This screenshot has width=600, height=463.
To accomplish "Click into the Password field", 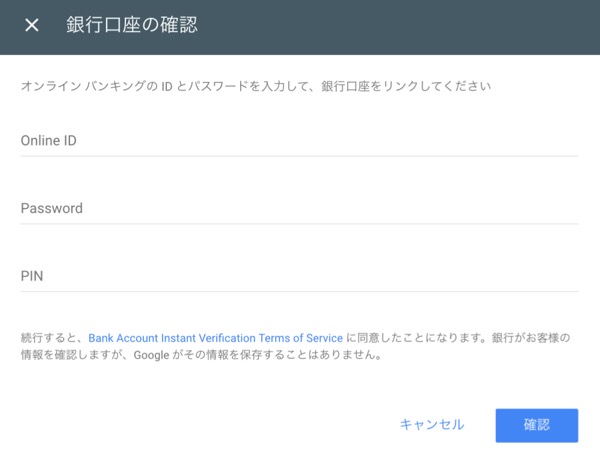I will click(299, 209).
